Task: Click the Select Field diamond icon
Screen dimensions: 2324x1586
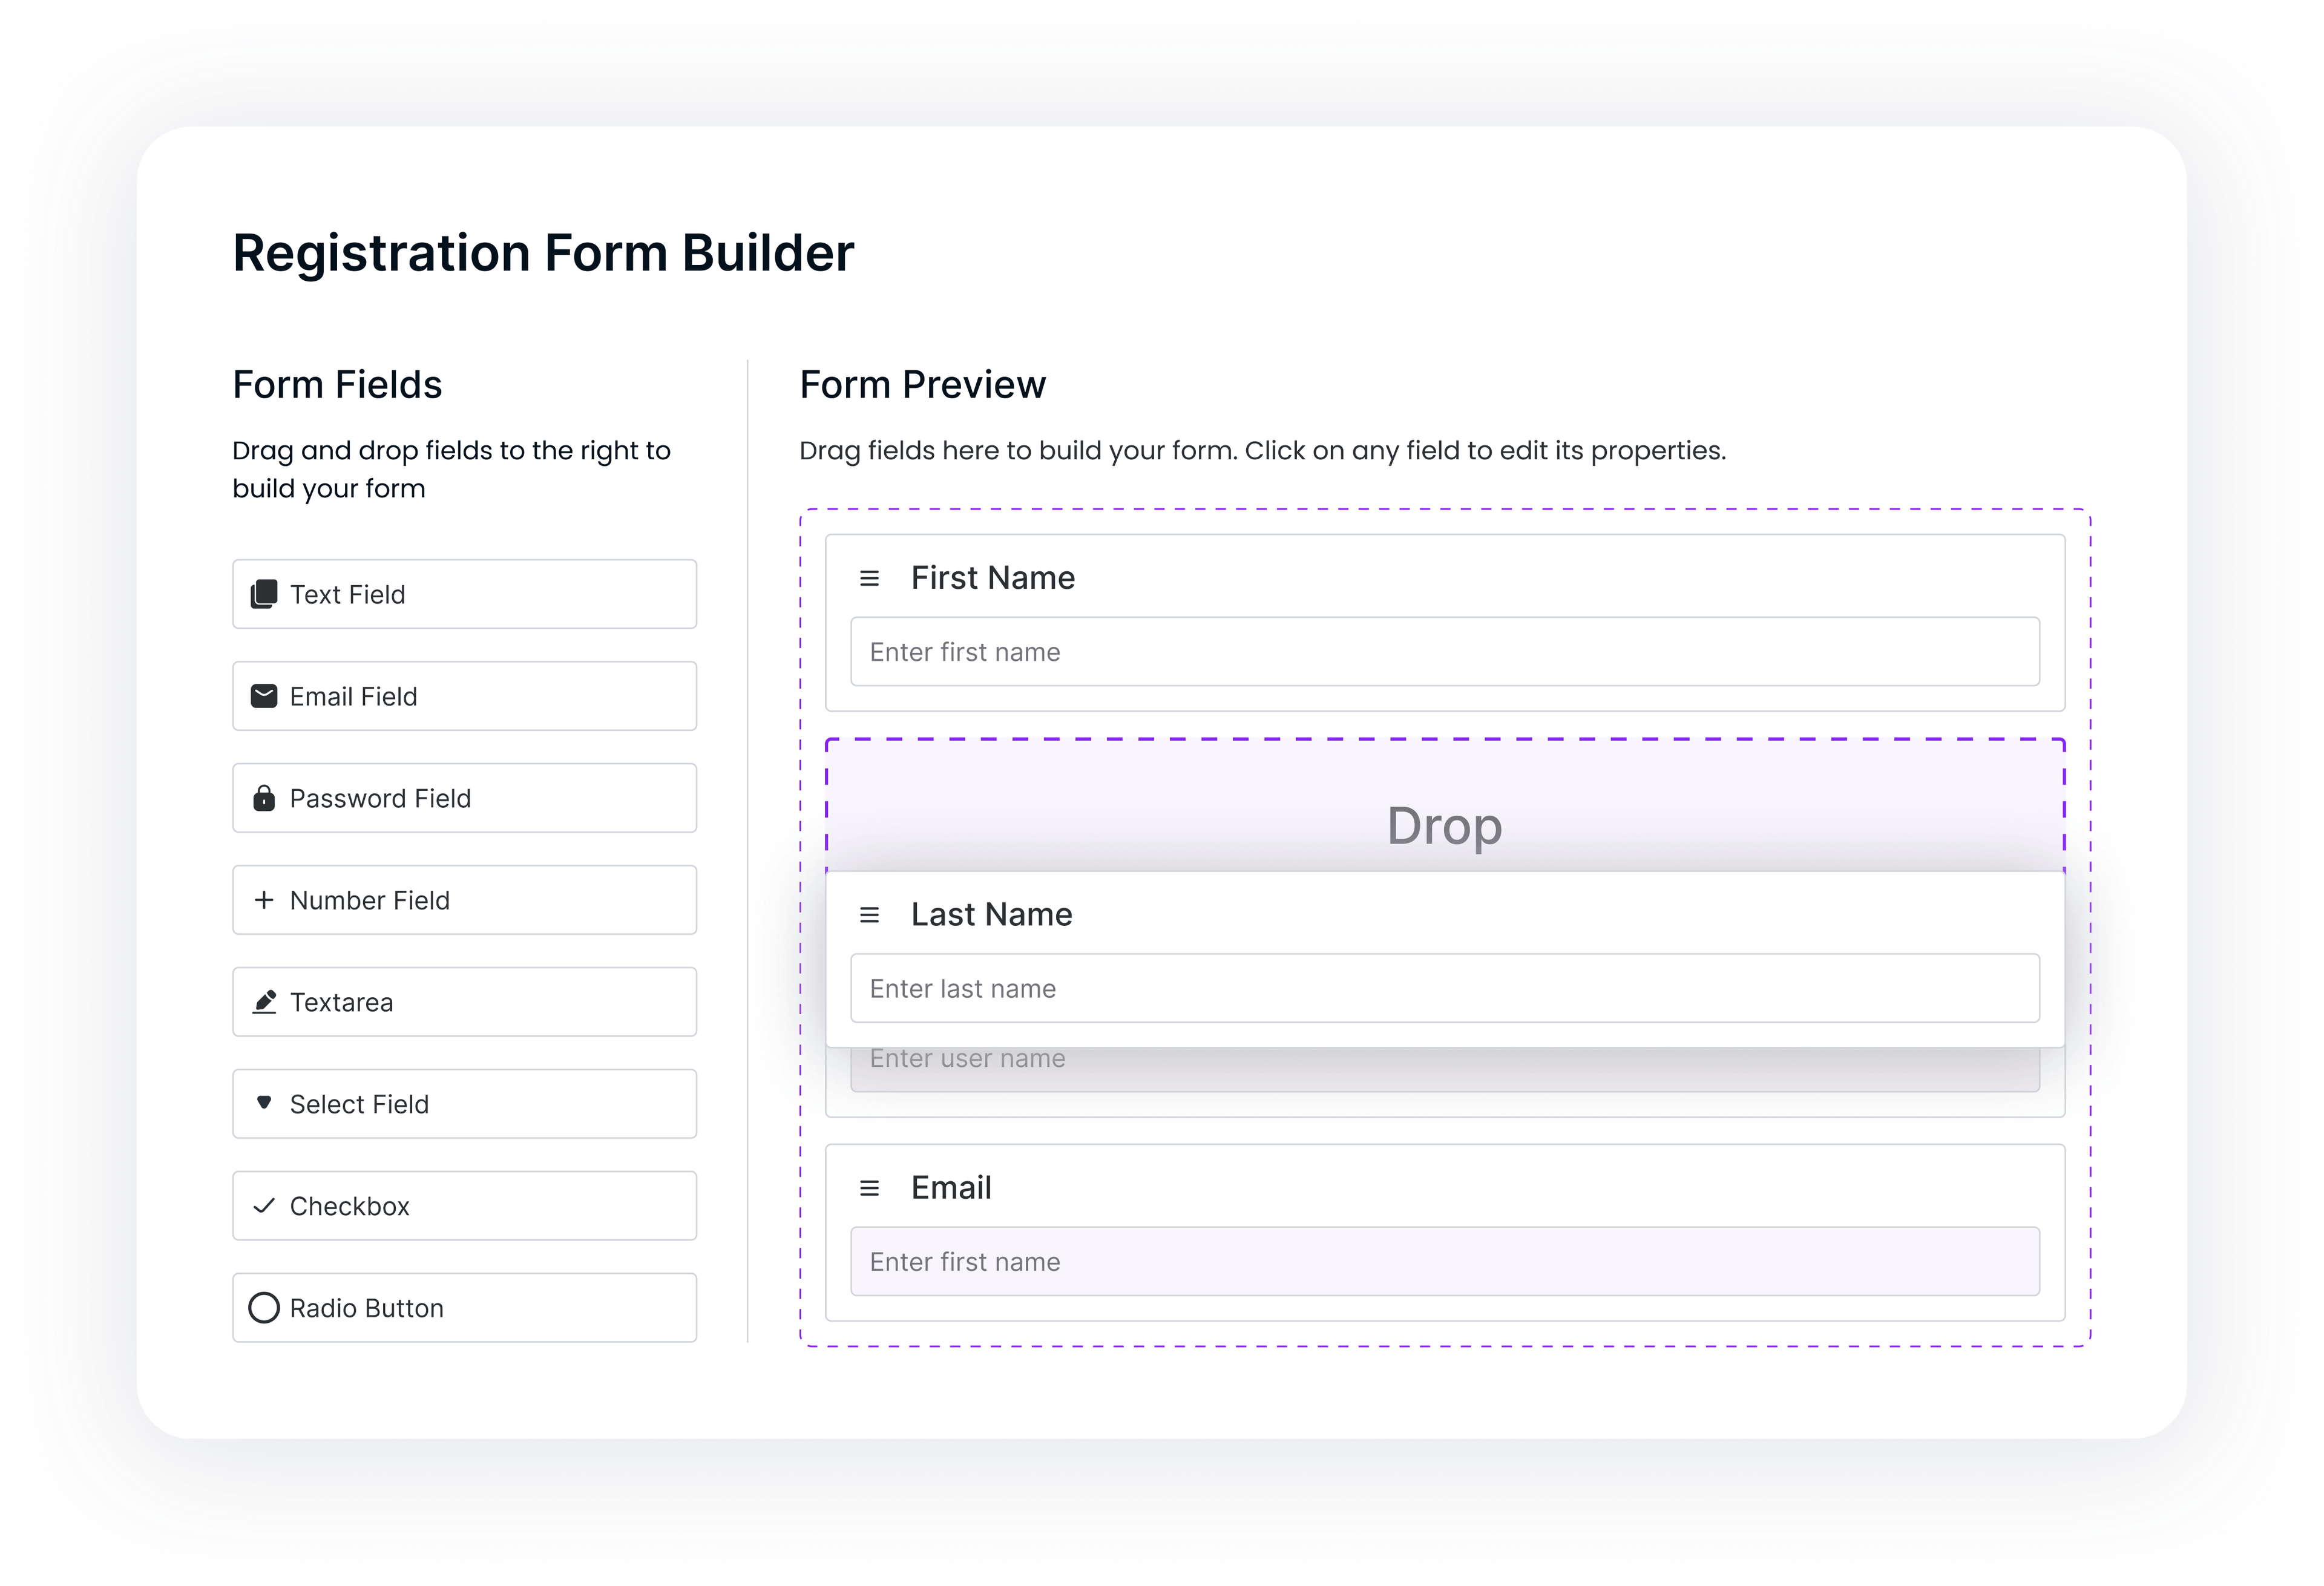Action: [264, 1104]
